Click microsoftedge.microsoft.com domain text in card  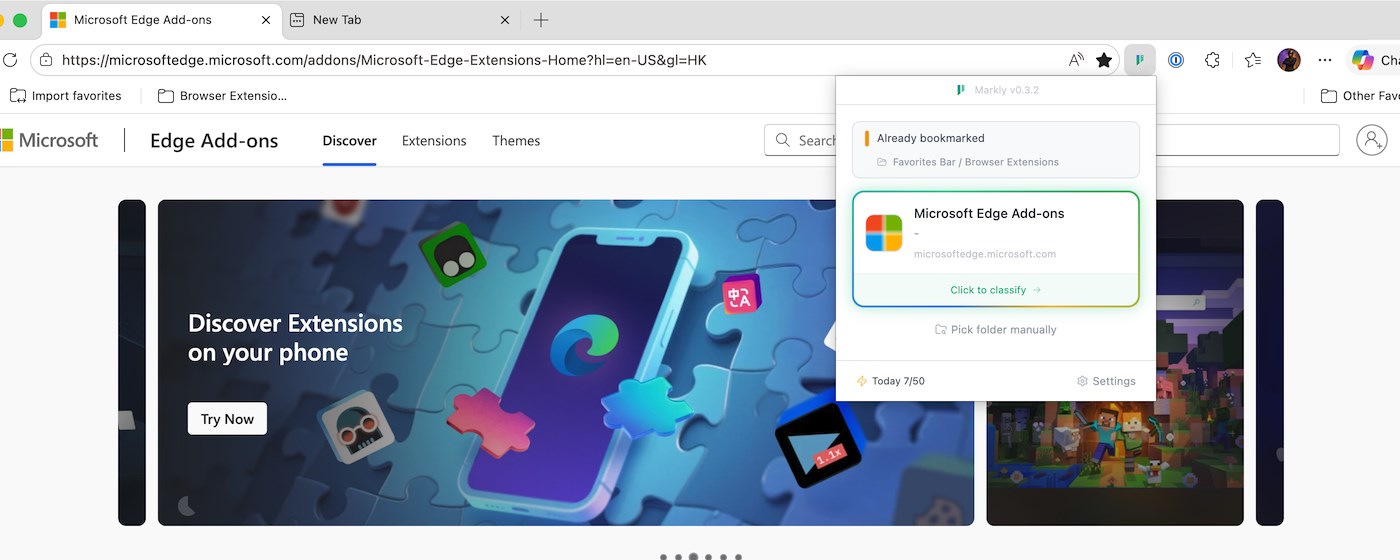pyautogui.click(x=985, y=254)
